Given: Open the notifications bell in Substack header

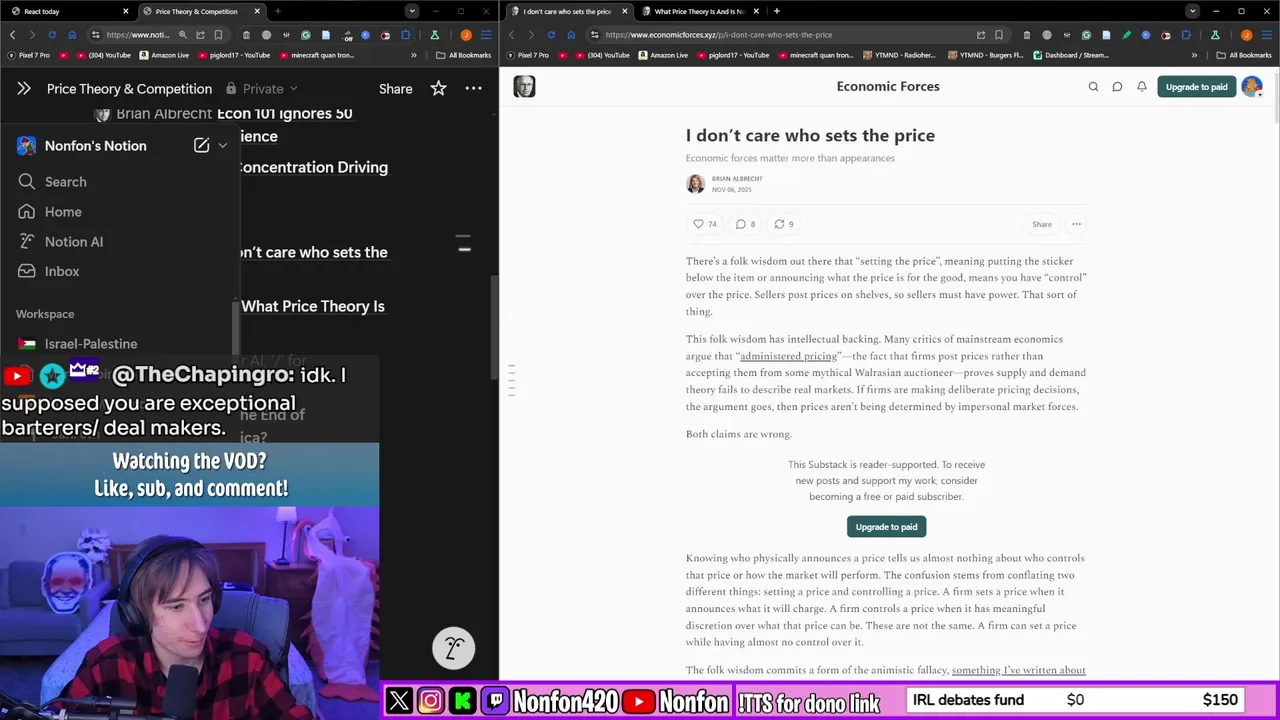Looking at the screenshot, I should coord(1141,87).
